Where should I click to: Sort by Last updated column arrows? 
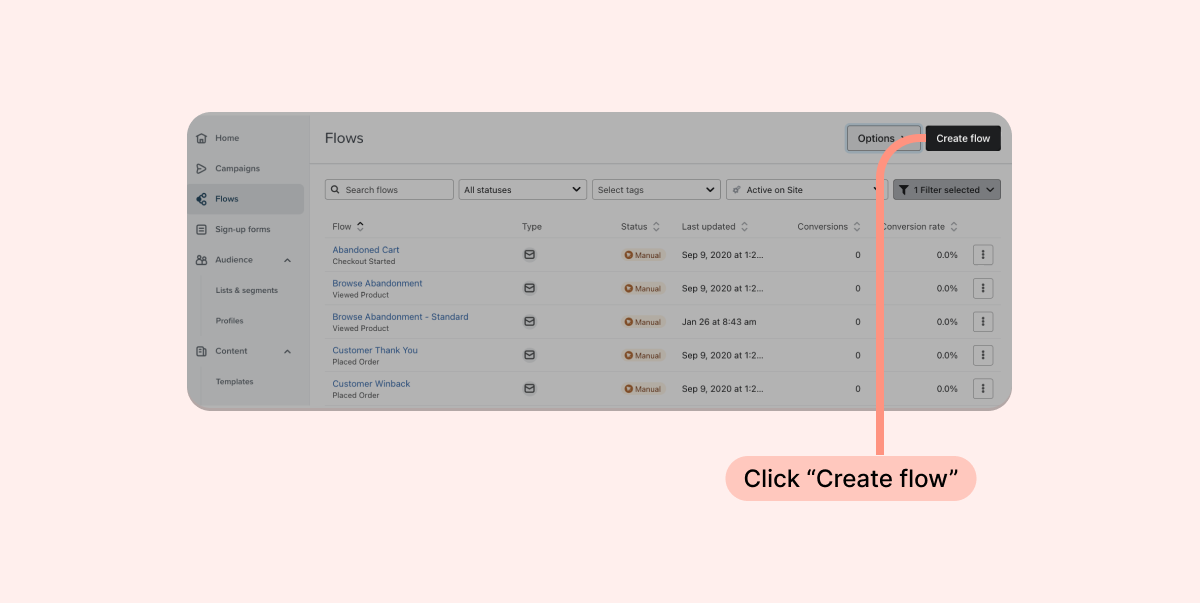pyautogui.click(x=744, y=227)
